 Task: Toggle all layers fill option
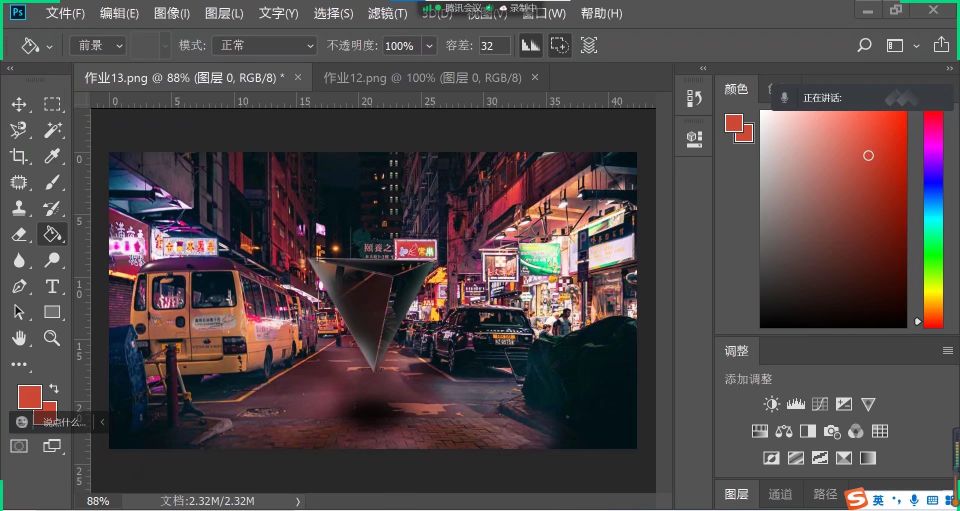pos(589,46)
